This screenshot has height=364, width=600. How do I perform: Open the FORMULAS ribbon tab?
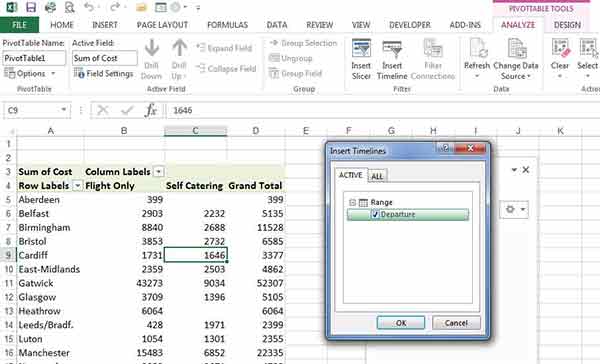pyautogui.click(x=227, y=25)
